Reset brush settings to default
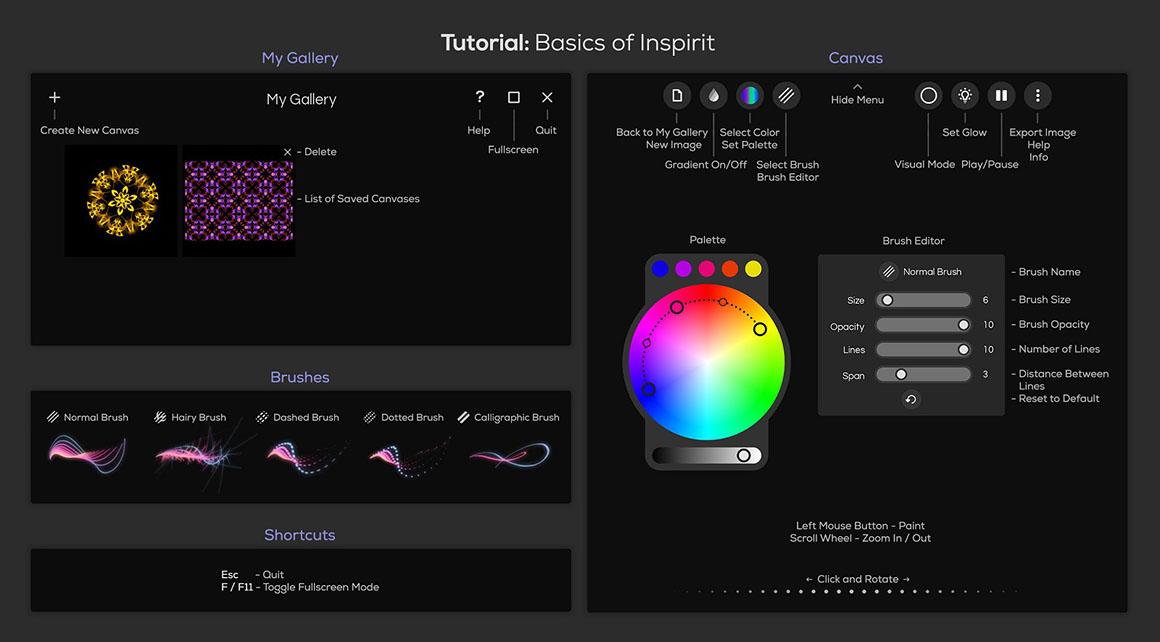The height and width of the screenshot is (642, 1160). tap(911, 399)
